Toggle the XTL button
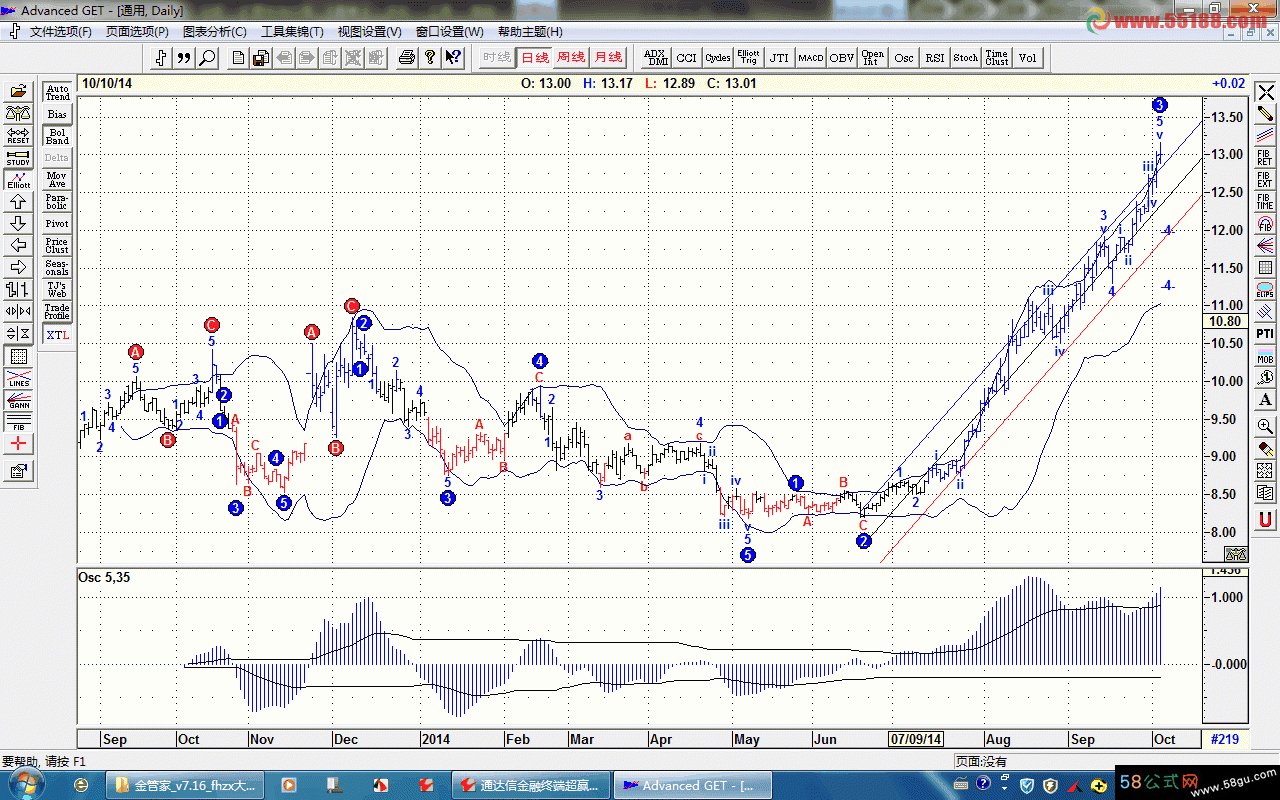This screenshot has width=1280, height=800. (x=57, y=335)
